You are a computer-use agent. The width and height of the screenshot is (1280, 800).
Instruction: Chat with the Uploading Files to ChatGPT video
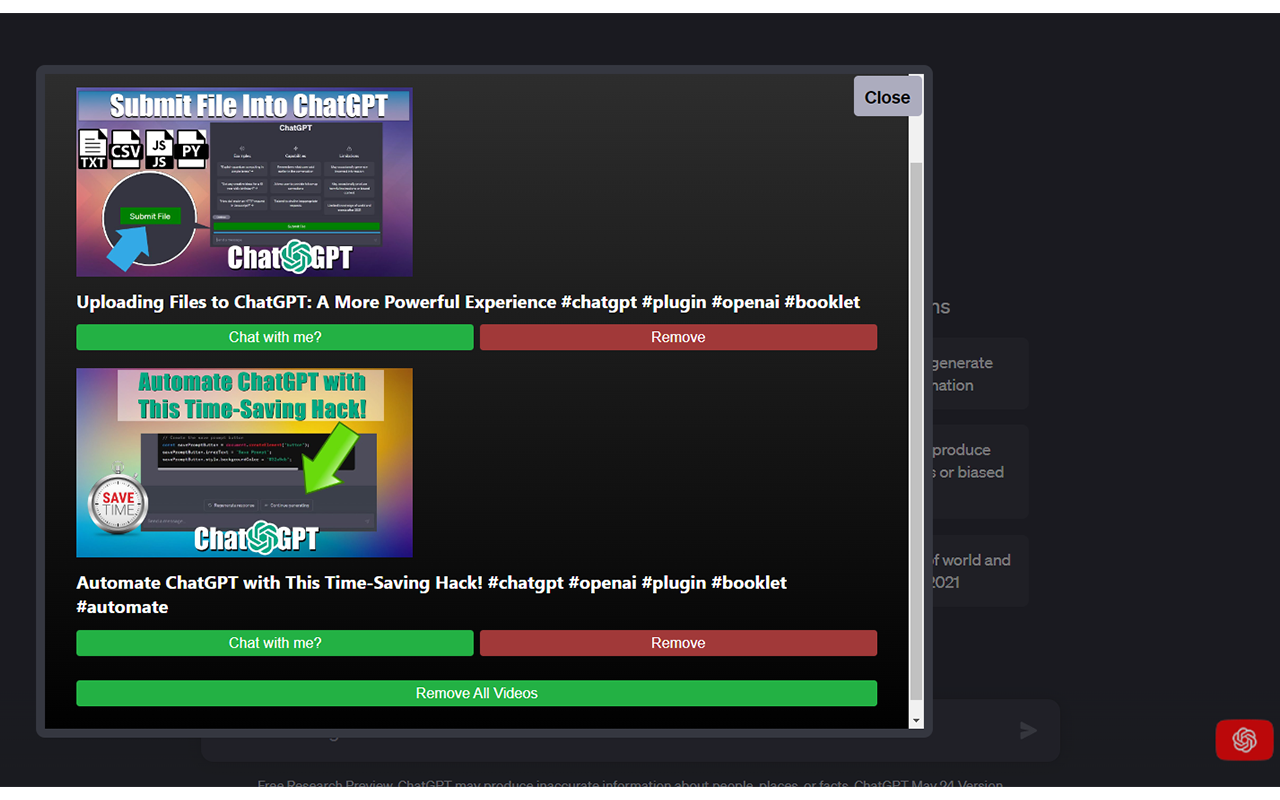[x=275, y=337]
